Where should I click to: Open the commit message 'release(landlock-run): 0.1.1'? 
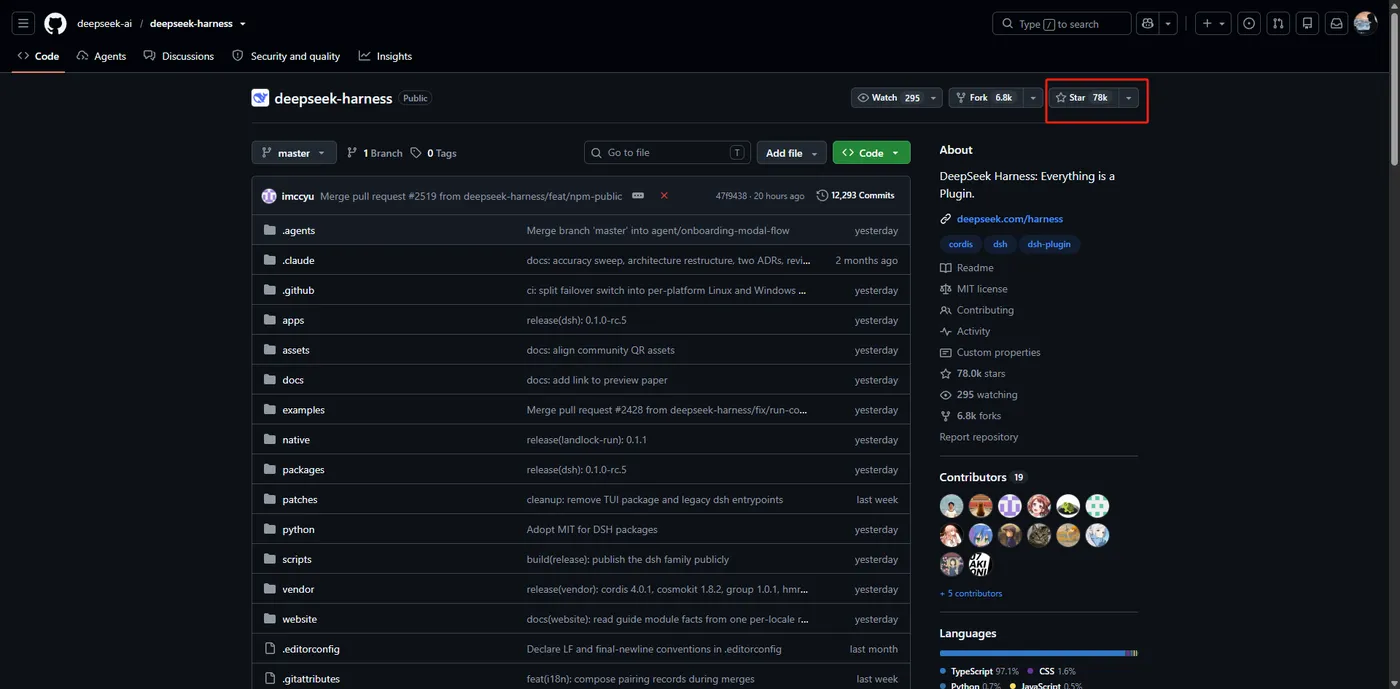pyautogui.click(x=586, y=440)
